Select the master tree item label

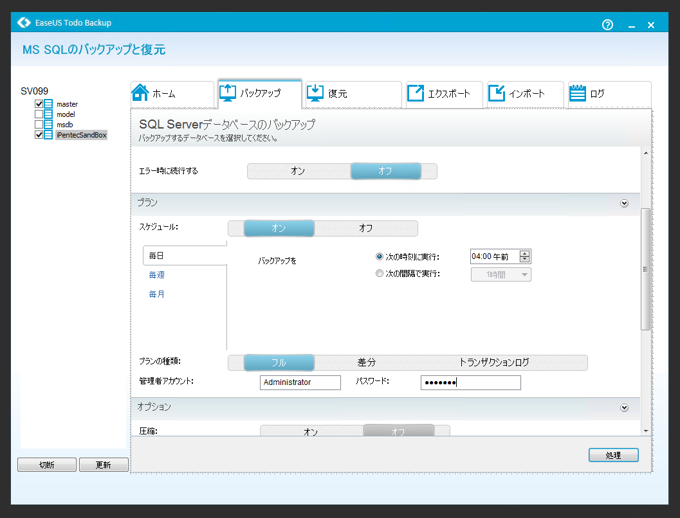[x=67, y=104]
